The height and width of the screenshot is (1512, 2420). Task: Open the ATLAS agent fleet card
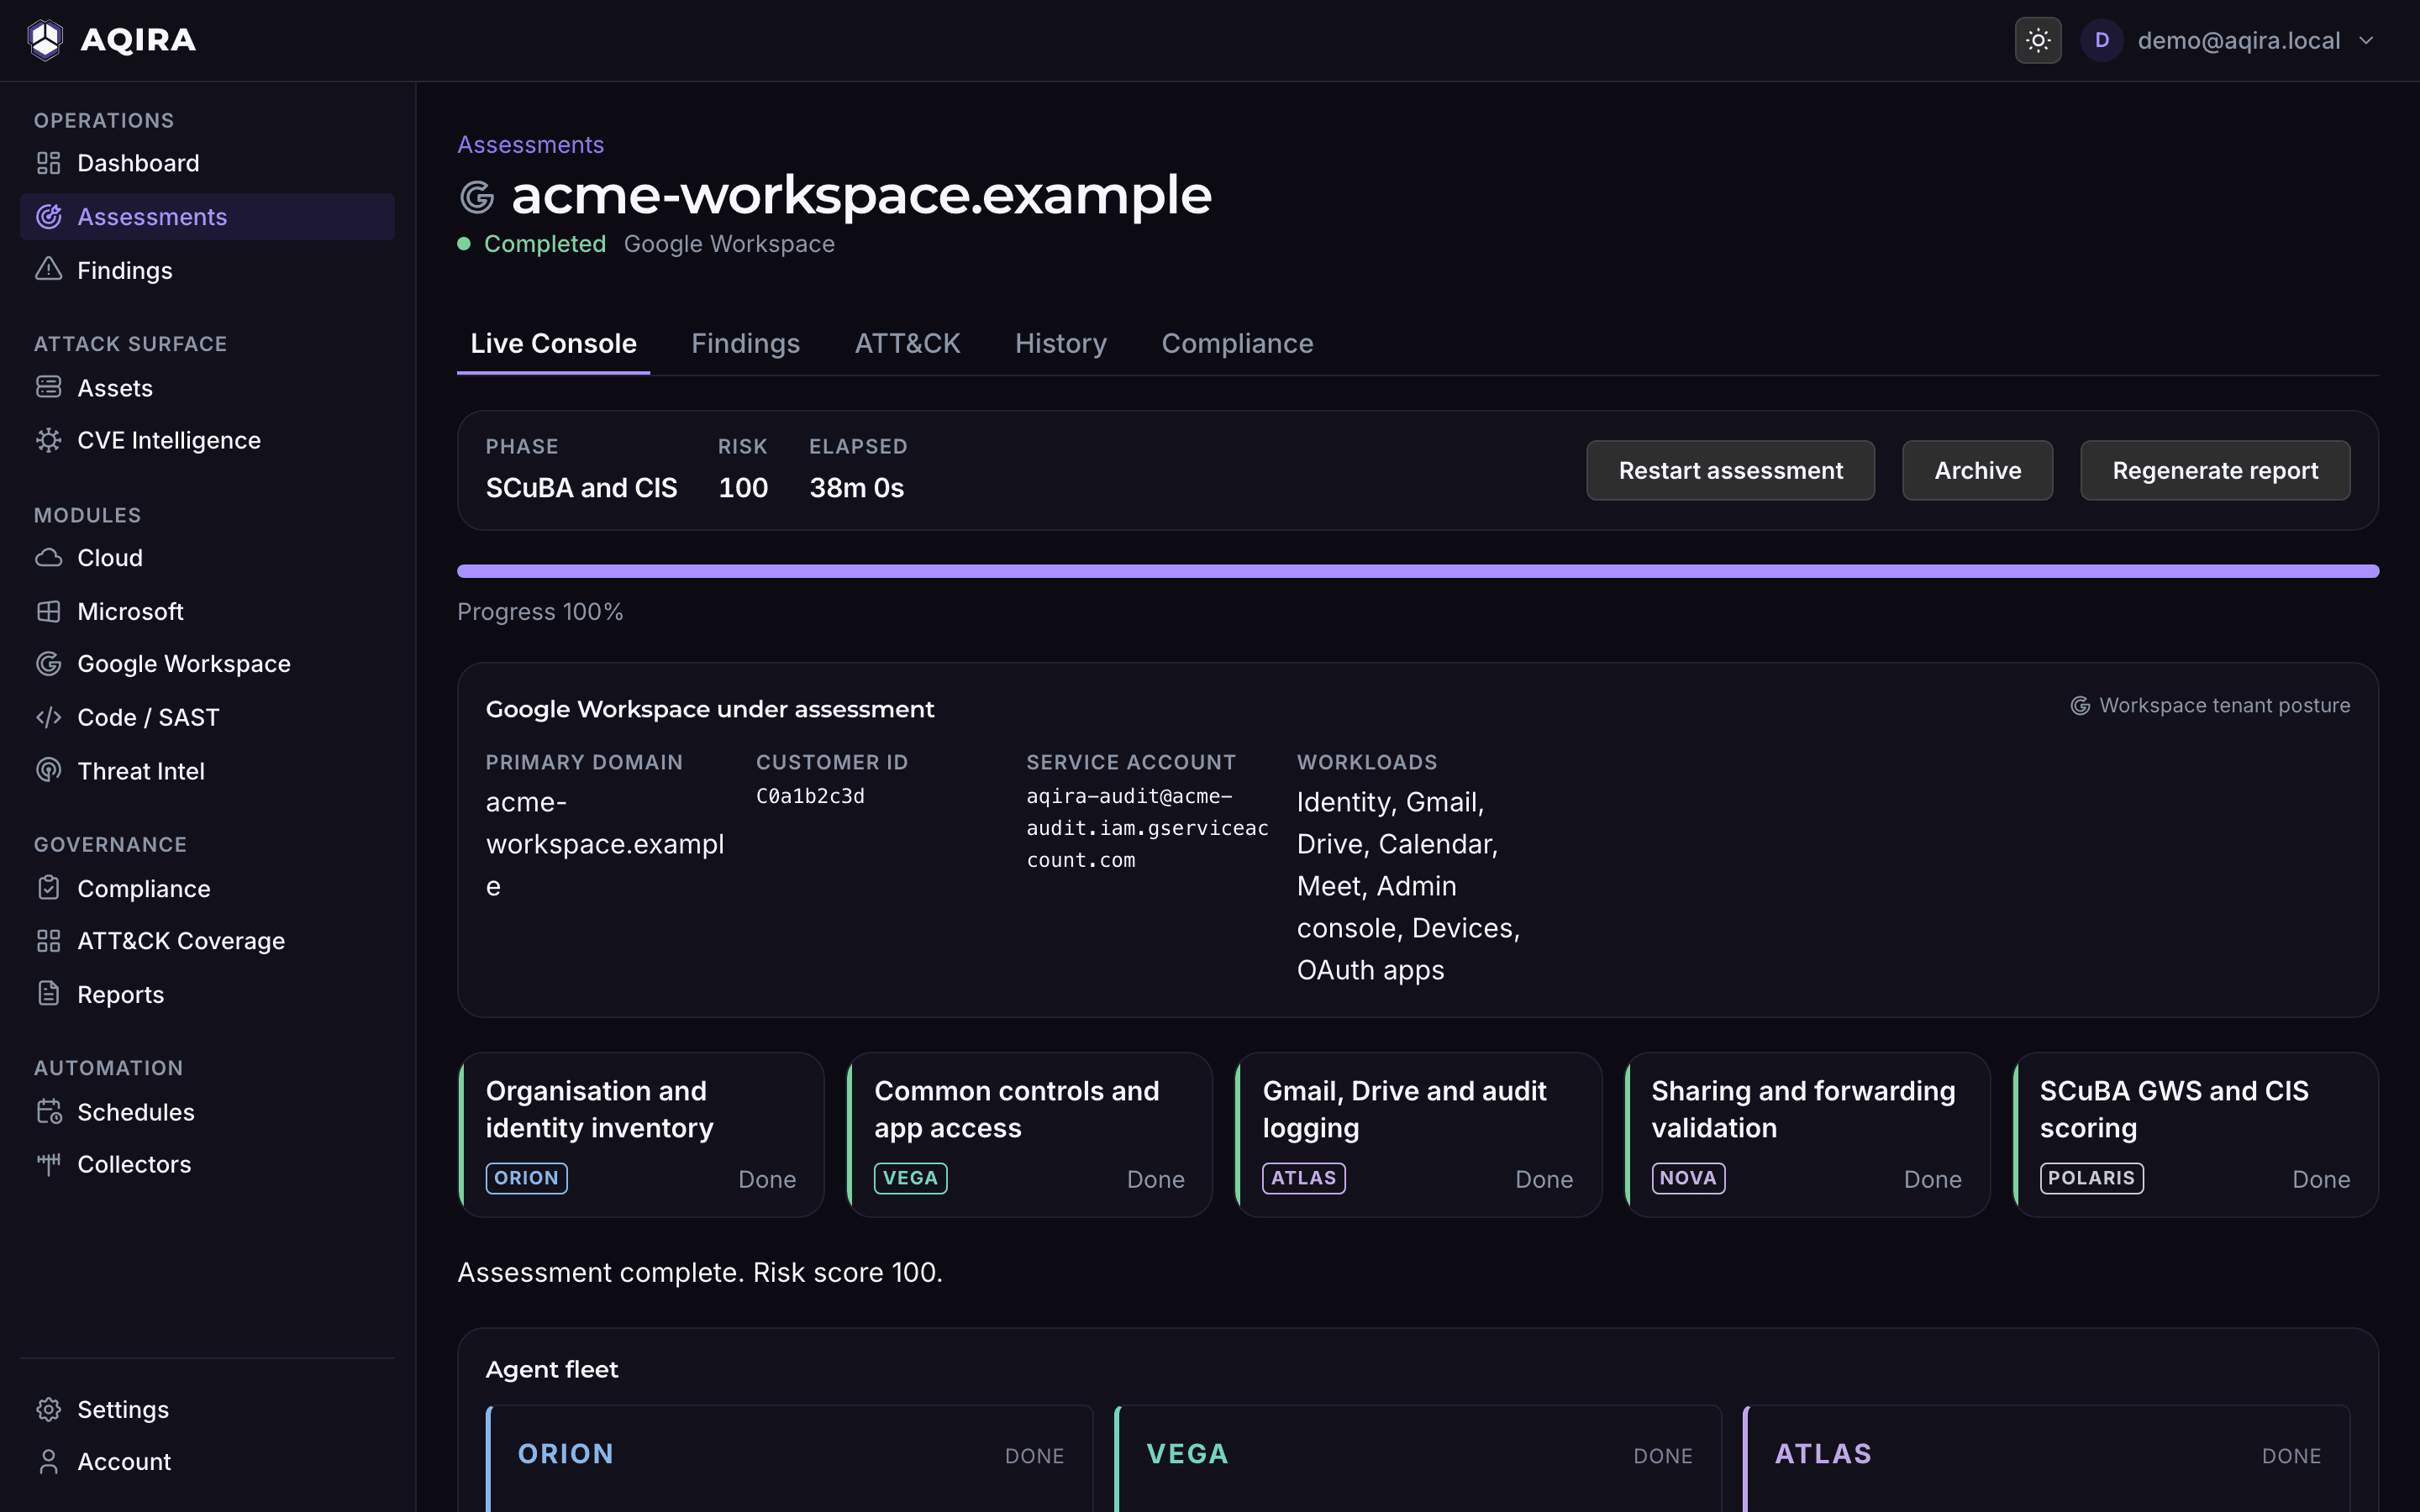tap(2046, 1458)
